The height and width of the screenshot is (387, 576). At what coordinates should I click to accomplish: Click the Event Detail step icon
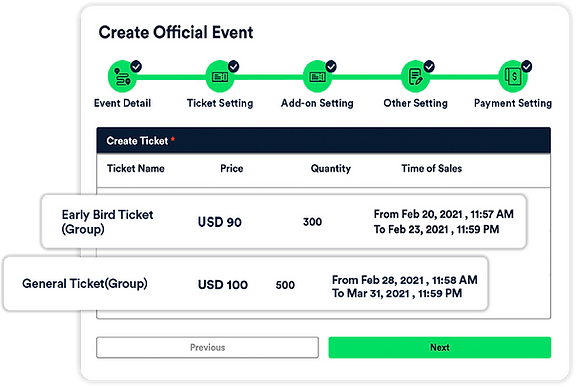click(x=122, y=77)
